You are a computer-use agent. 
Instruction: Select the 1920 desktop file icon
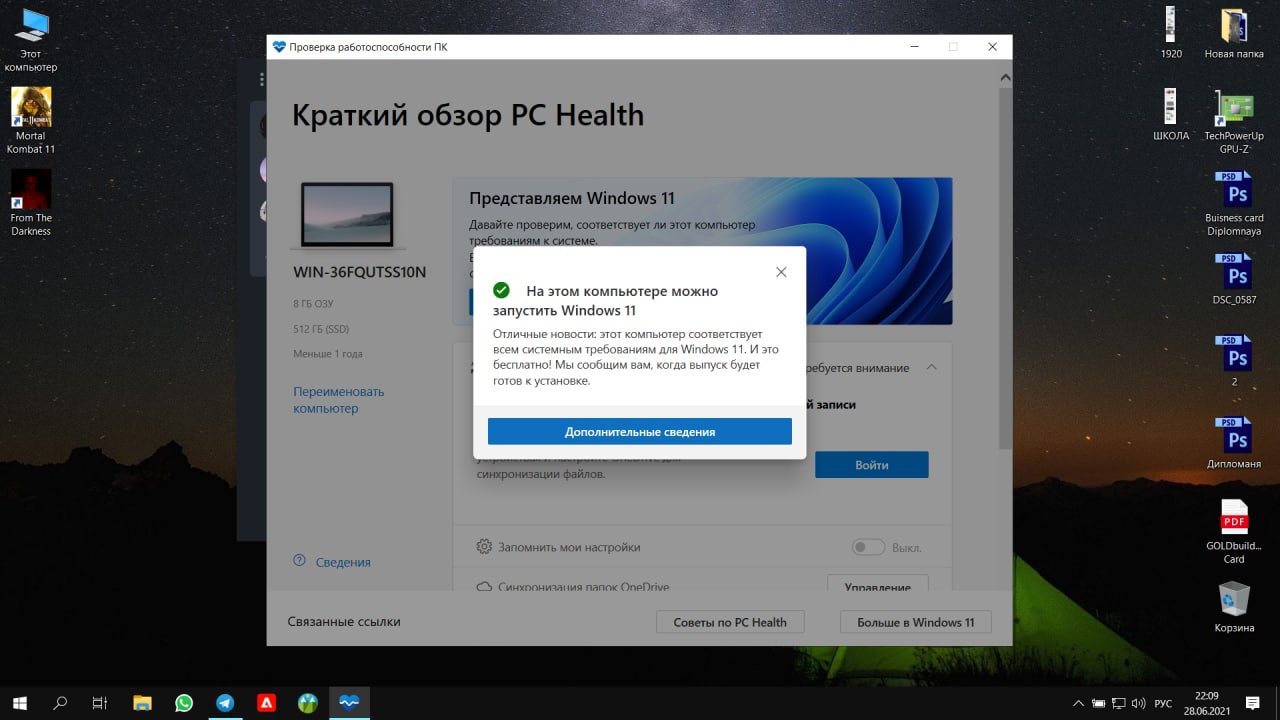[x=1171, y=33]
